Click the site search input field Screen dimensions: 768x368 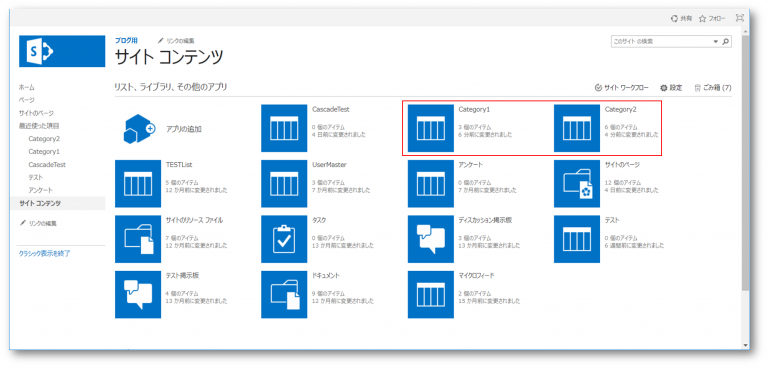click(661, 42)
